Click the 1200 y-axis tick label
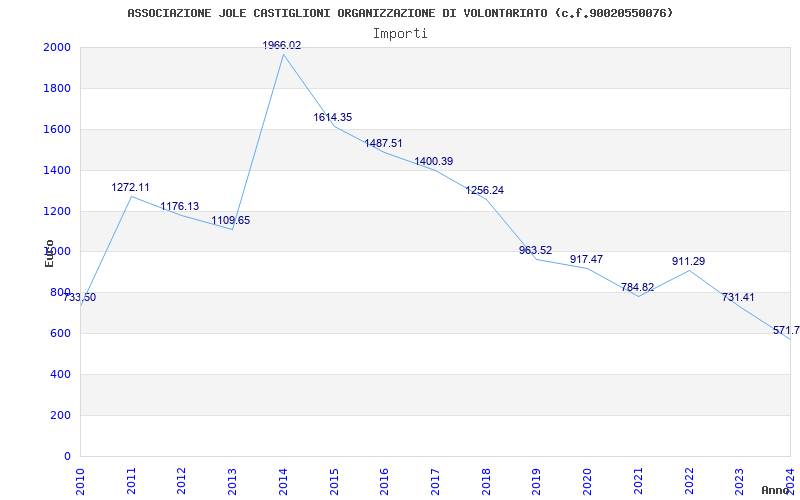Screen dimensions: 800x500 pos(59,211)
